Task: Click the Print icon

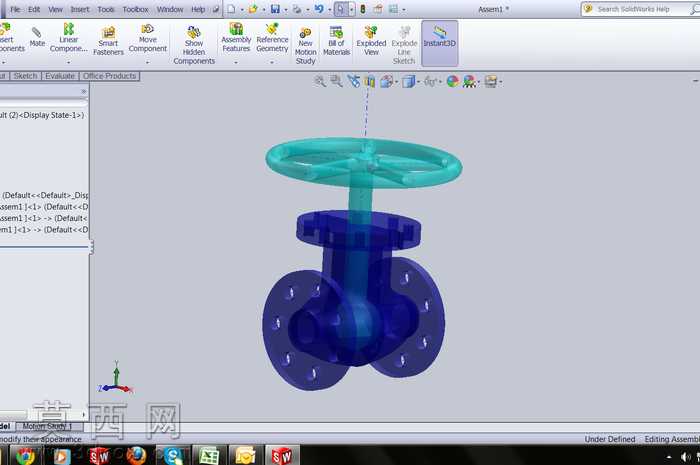Action: (x=296, y=8)
